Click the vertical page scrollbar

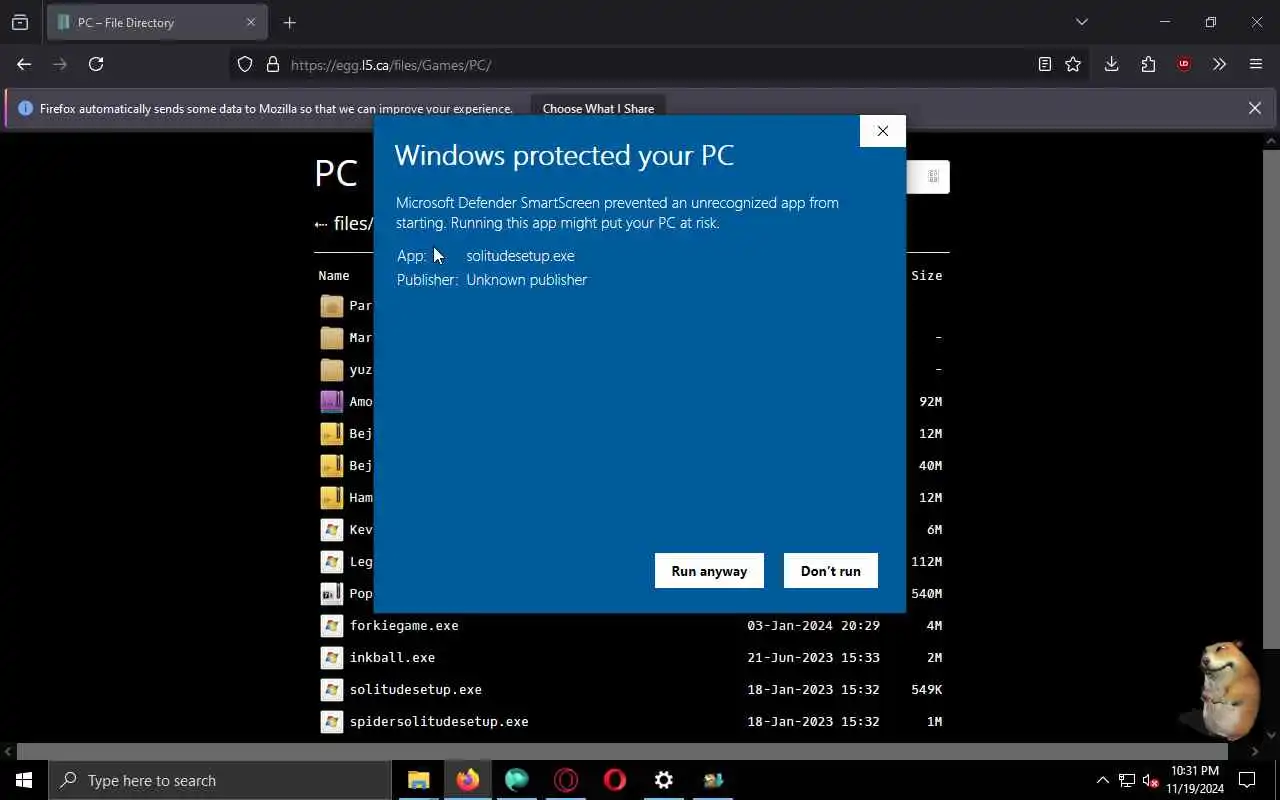click(x=1271, y=399)
